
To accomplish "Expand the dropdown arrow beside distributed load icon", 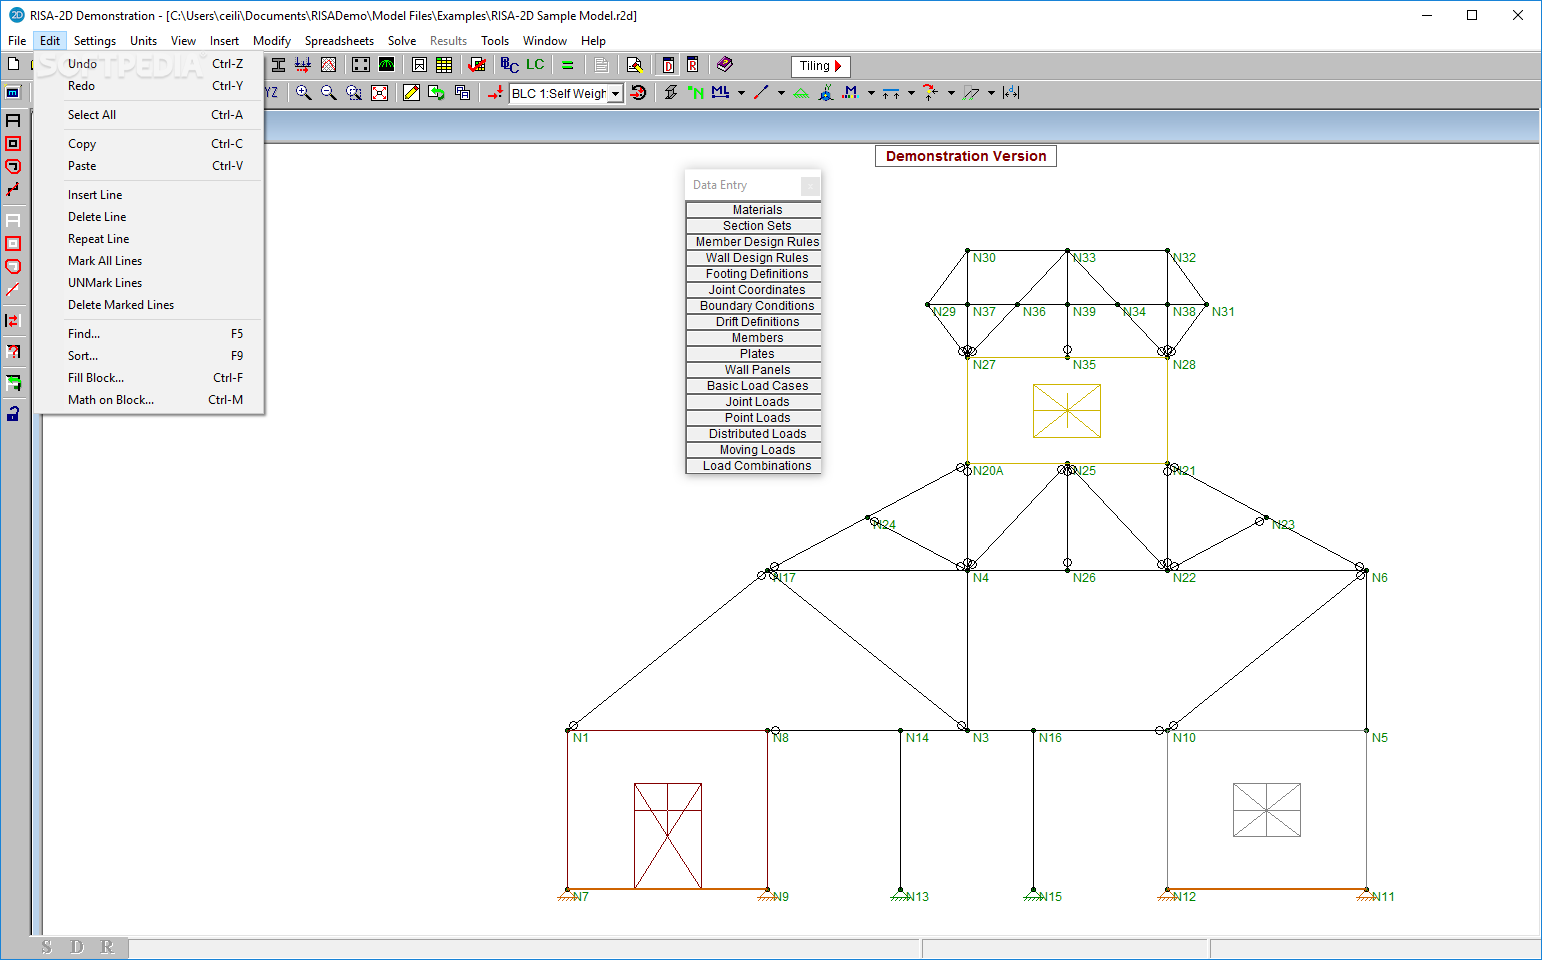I will [x=911, y=93].
